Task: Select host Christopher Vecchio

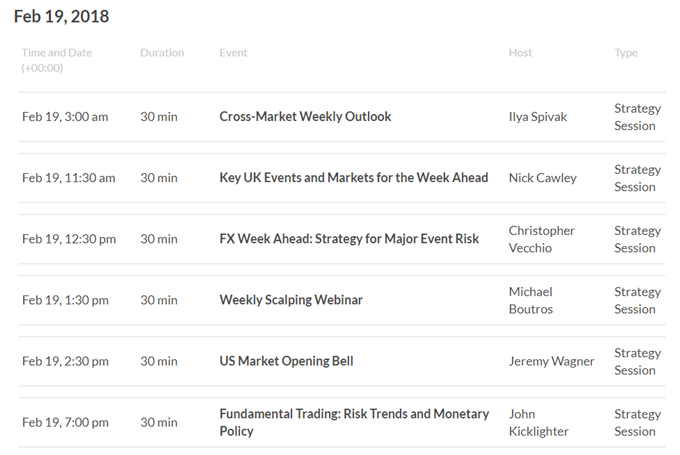Action: [x=541, y=239]
